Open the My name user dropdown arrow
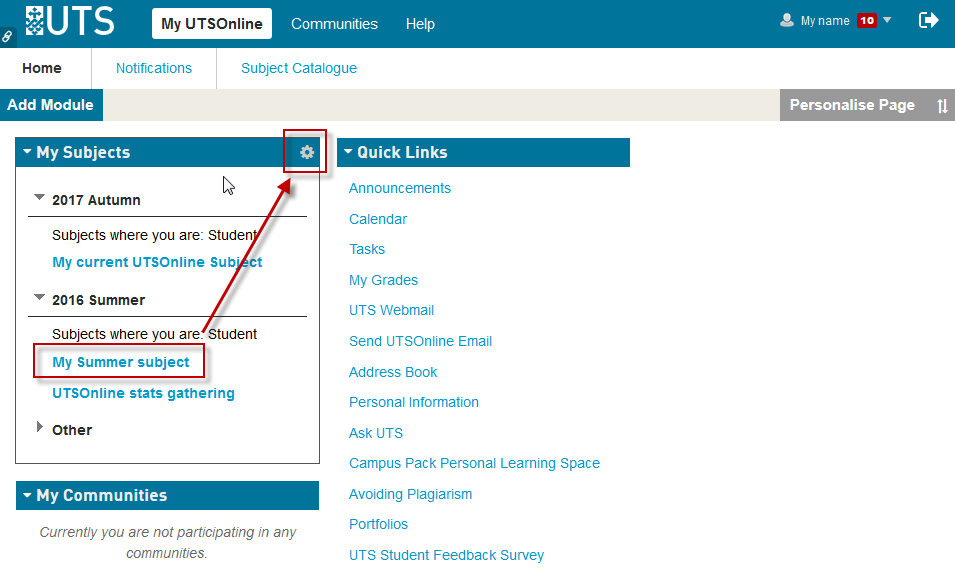This screenshot has height=576, width=955. point(887,20)
